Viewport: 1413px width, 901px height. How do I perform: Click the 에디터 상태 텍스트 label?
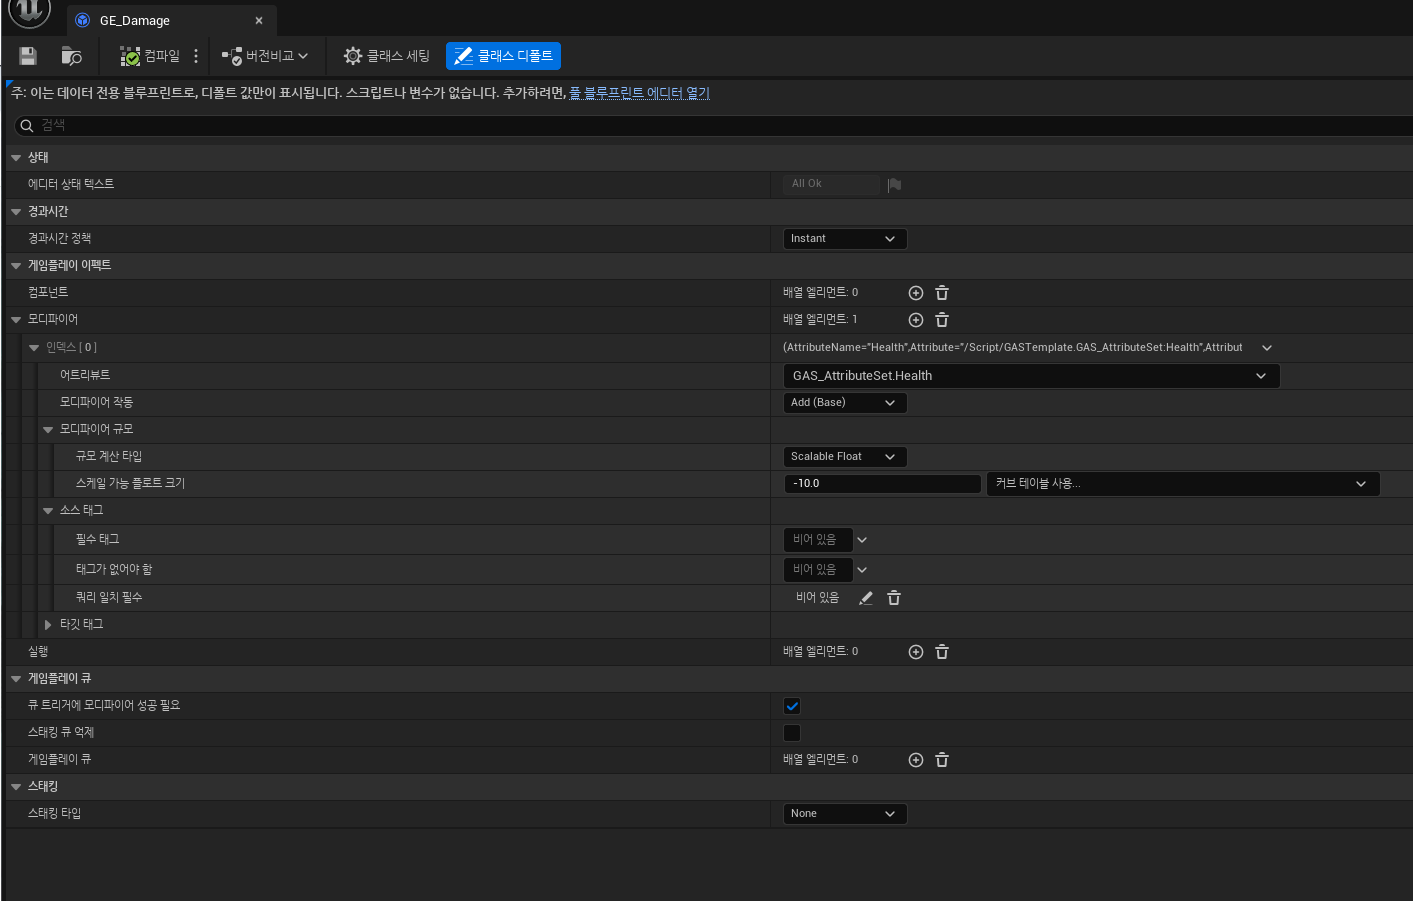pos(71,184)
